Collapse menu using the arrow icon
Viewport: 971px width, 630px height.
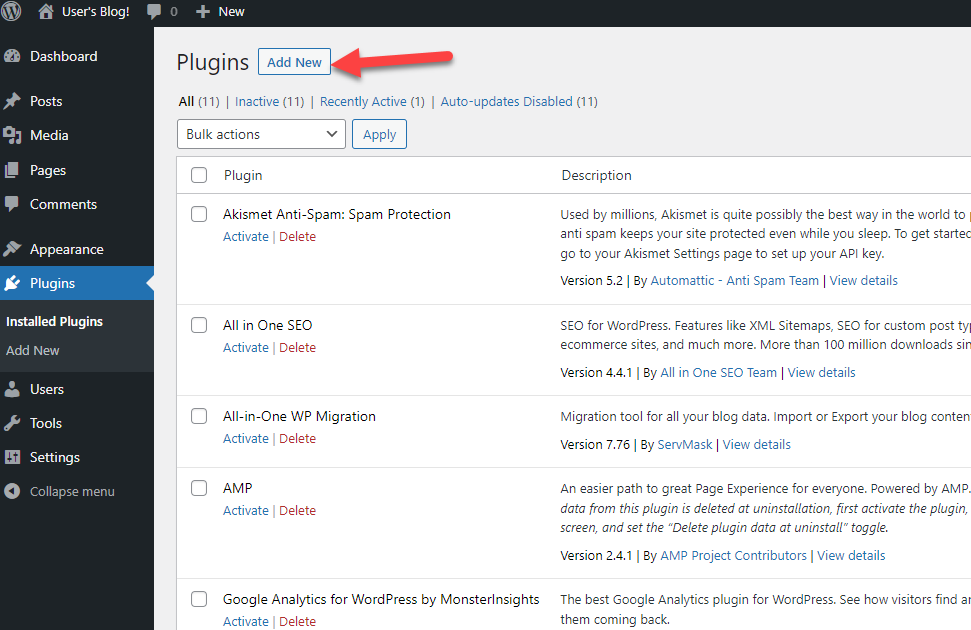click(x=12, y=492)
